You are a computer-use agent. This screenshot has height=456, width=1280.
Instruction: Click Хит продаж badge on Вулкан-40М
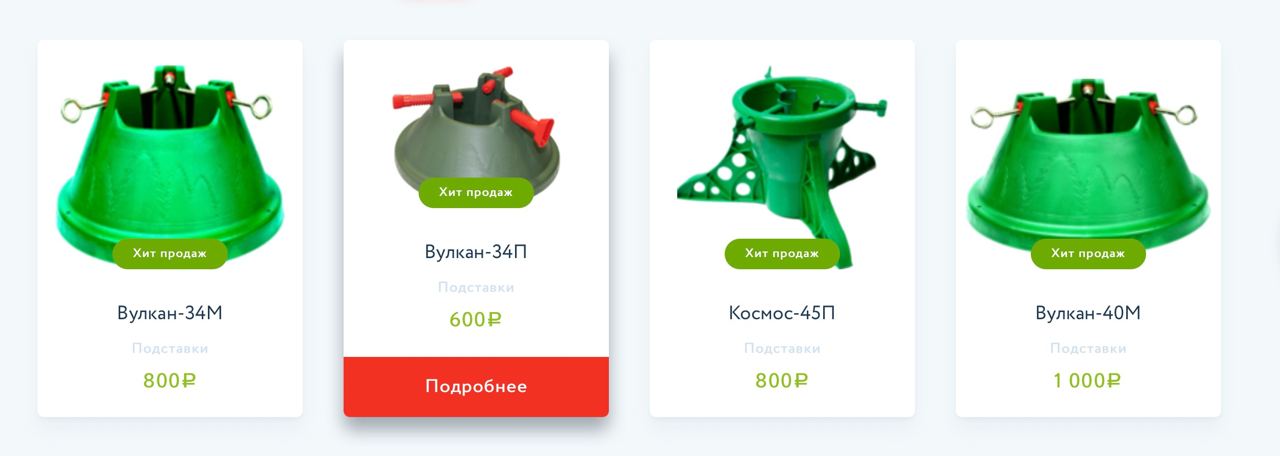tap(1088, 254)
